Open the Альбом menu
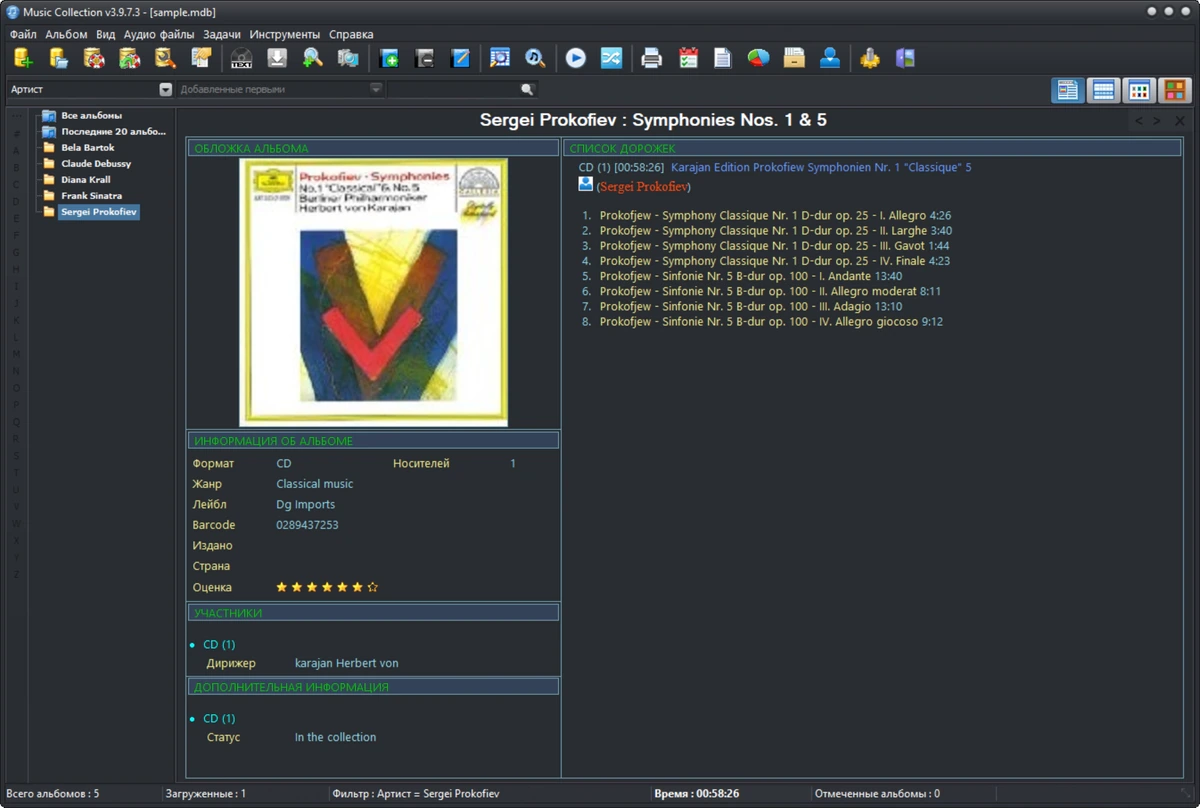Image resolution: width=1200 pixels, height=808 pixels. tap(66, 34)
